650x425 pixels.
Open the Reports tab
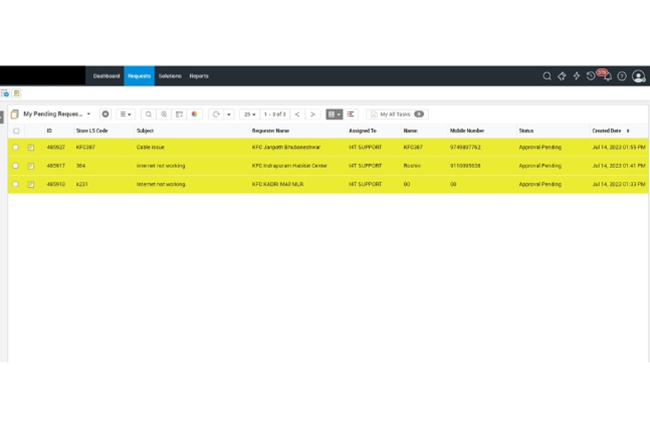(x=199, y=76)
